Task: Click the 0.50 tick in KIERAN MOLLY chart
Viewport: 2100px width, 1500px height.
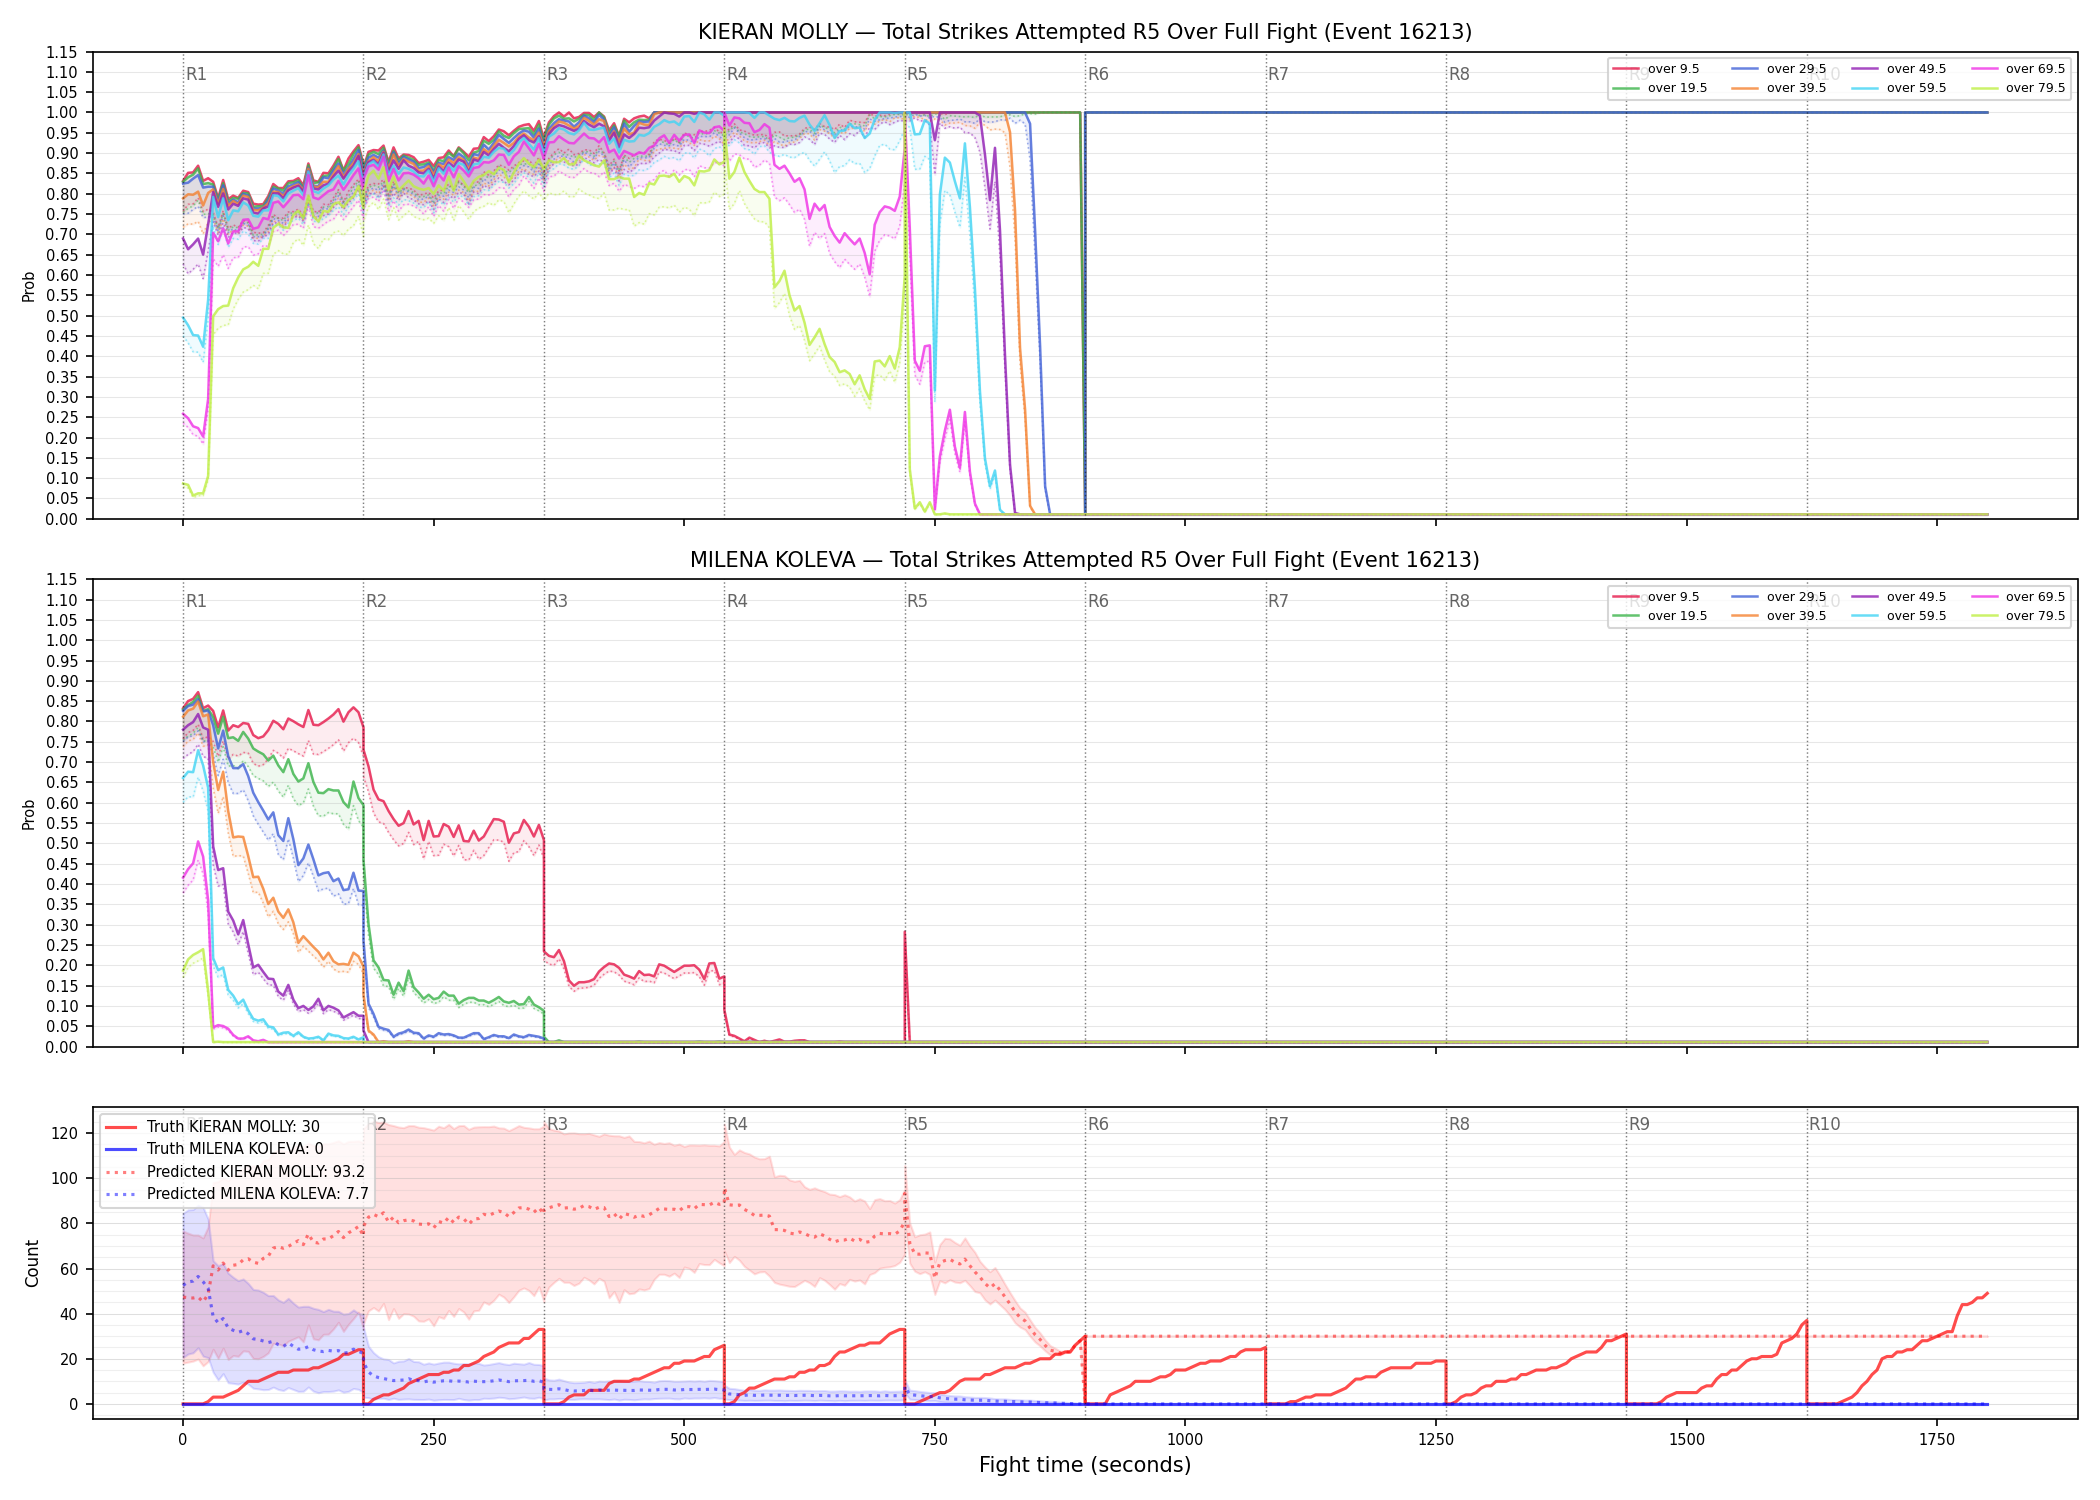Action: pos(62,316)
